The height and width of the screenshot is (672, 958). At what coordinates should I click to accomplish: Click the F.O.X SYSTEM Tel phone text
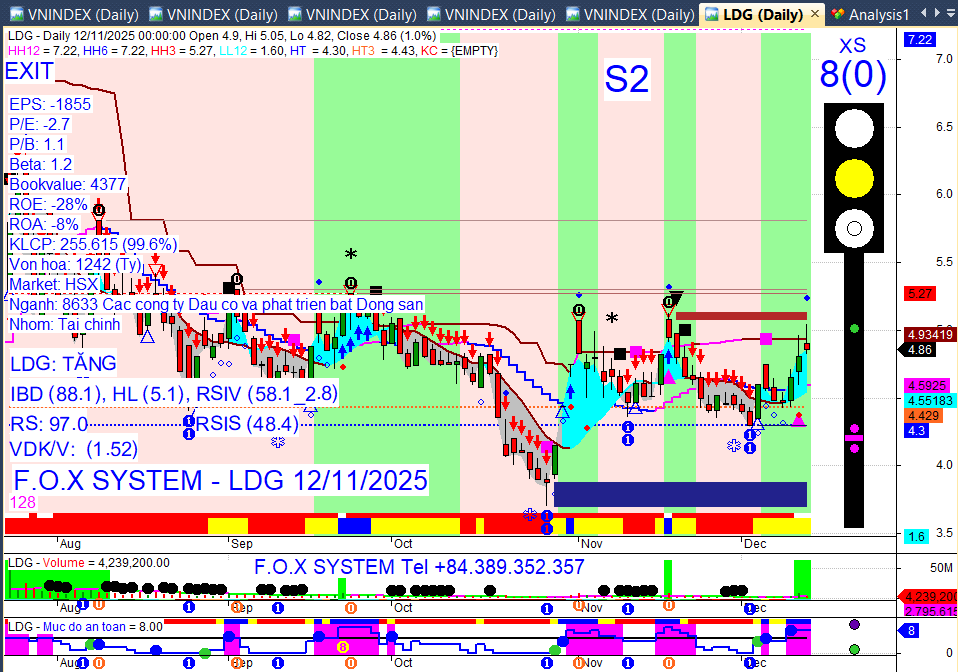[419, 567]
